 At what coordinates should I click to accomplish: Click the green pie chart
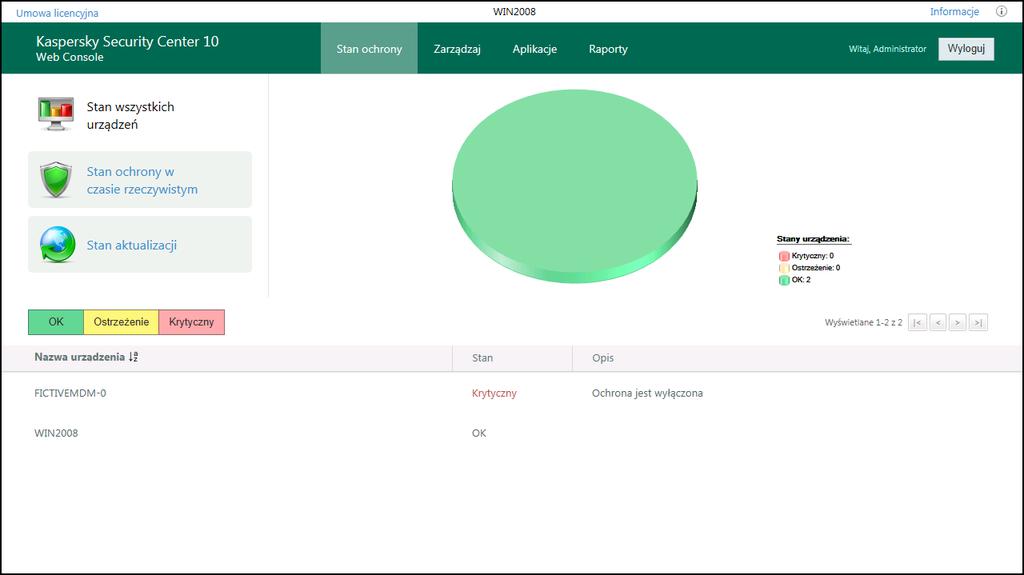tap(575, 186)
